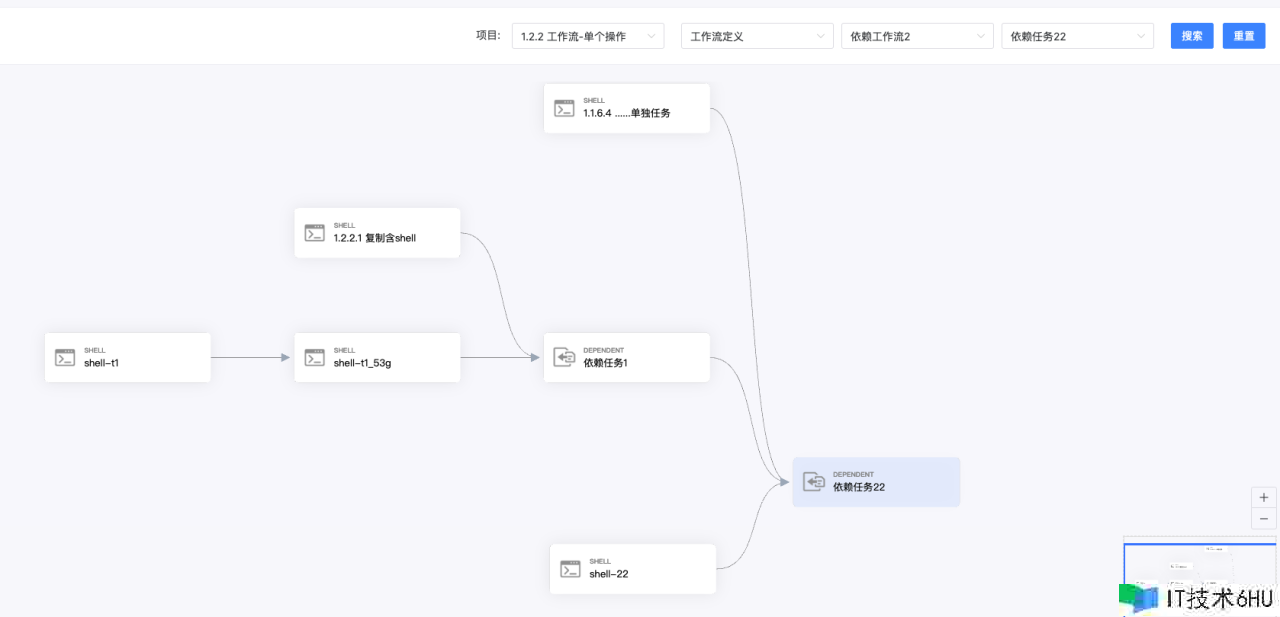Select the 依赖任务1 node label
1280x617 pixels.
(605, 364)
